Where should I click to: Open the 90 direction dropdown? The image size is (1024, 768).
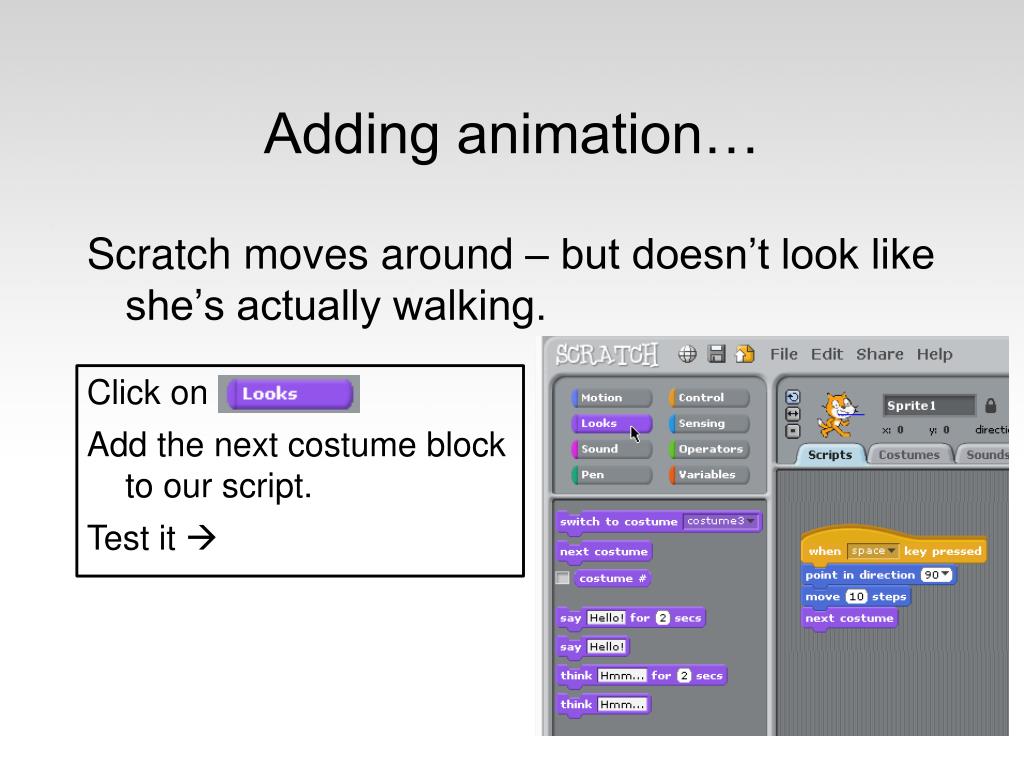pos(936,575)
